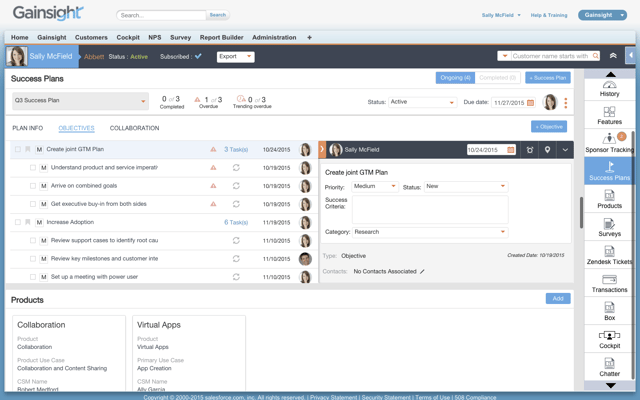Image resolution: width=640 pixels, height=400 pixels.
Task: Click the + Objective button
Action: tap(549, 127)
